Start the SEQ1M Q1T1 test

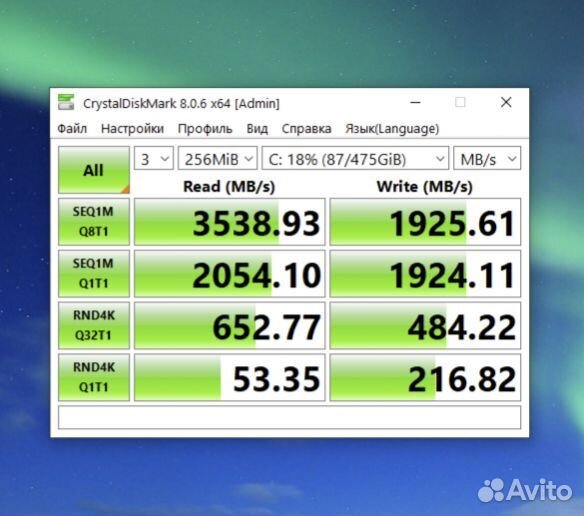pos(94,273)
